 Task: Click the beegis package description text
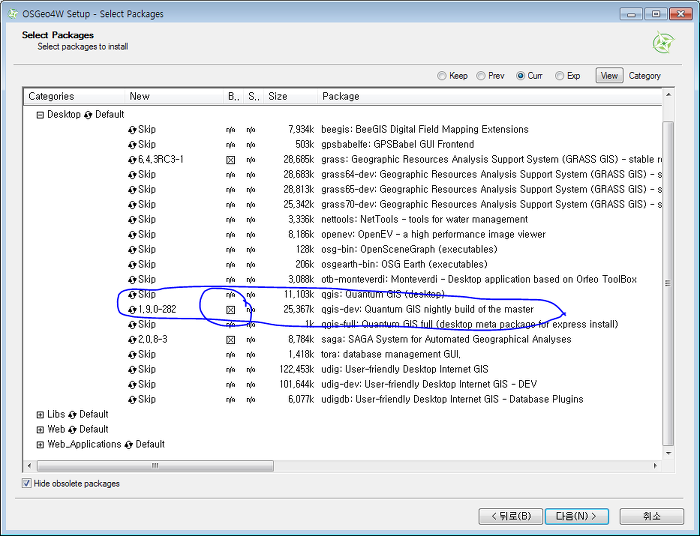[x=425, y=129]
